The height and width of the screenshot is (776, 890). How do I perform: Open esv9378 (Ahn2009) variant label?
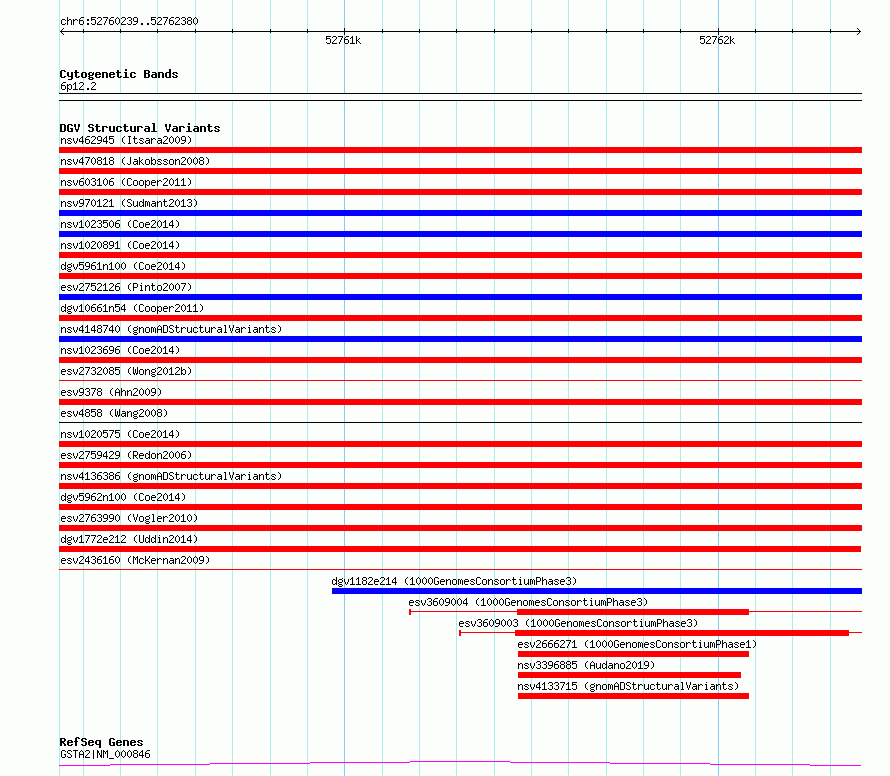tap(111, 392)
